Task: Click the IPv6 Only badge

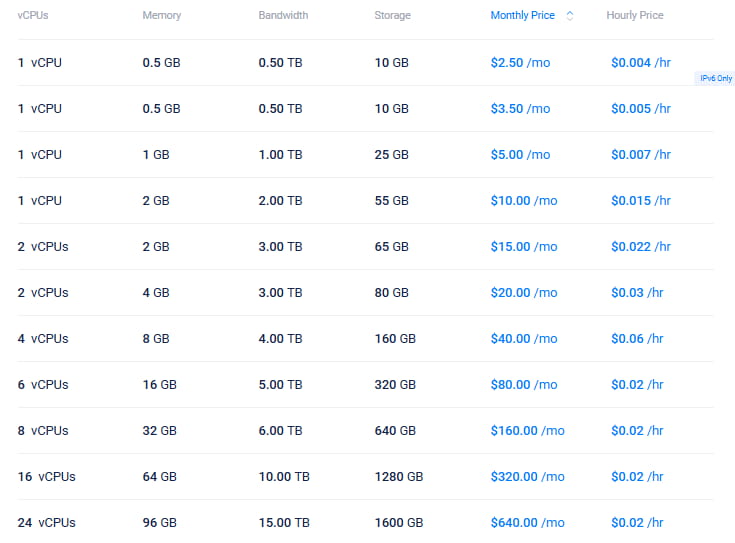Action: pyautogui.click(x=716, y=78)
